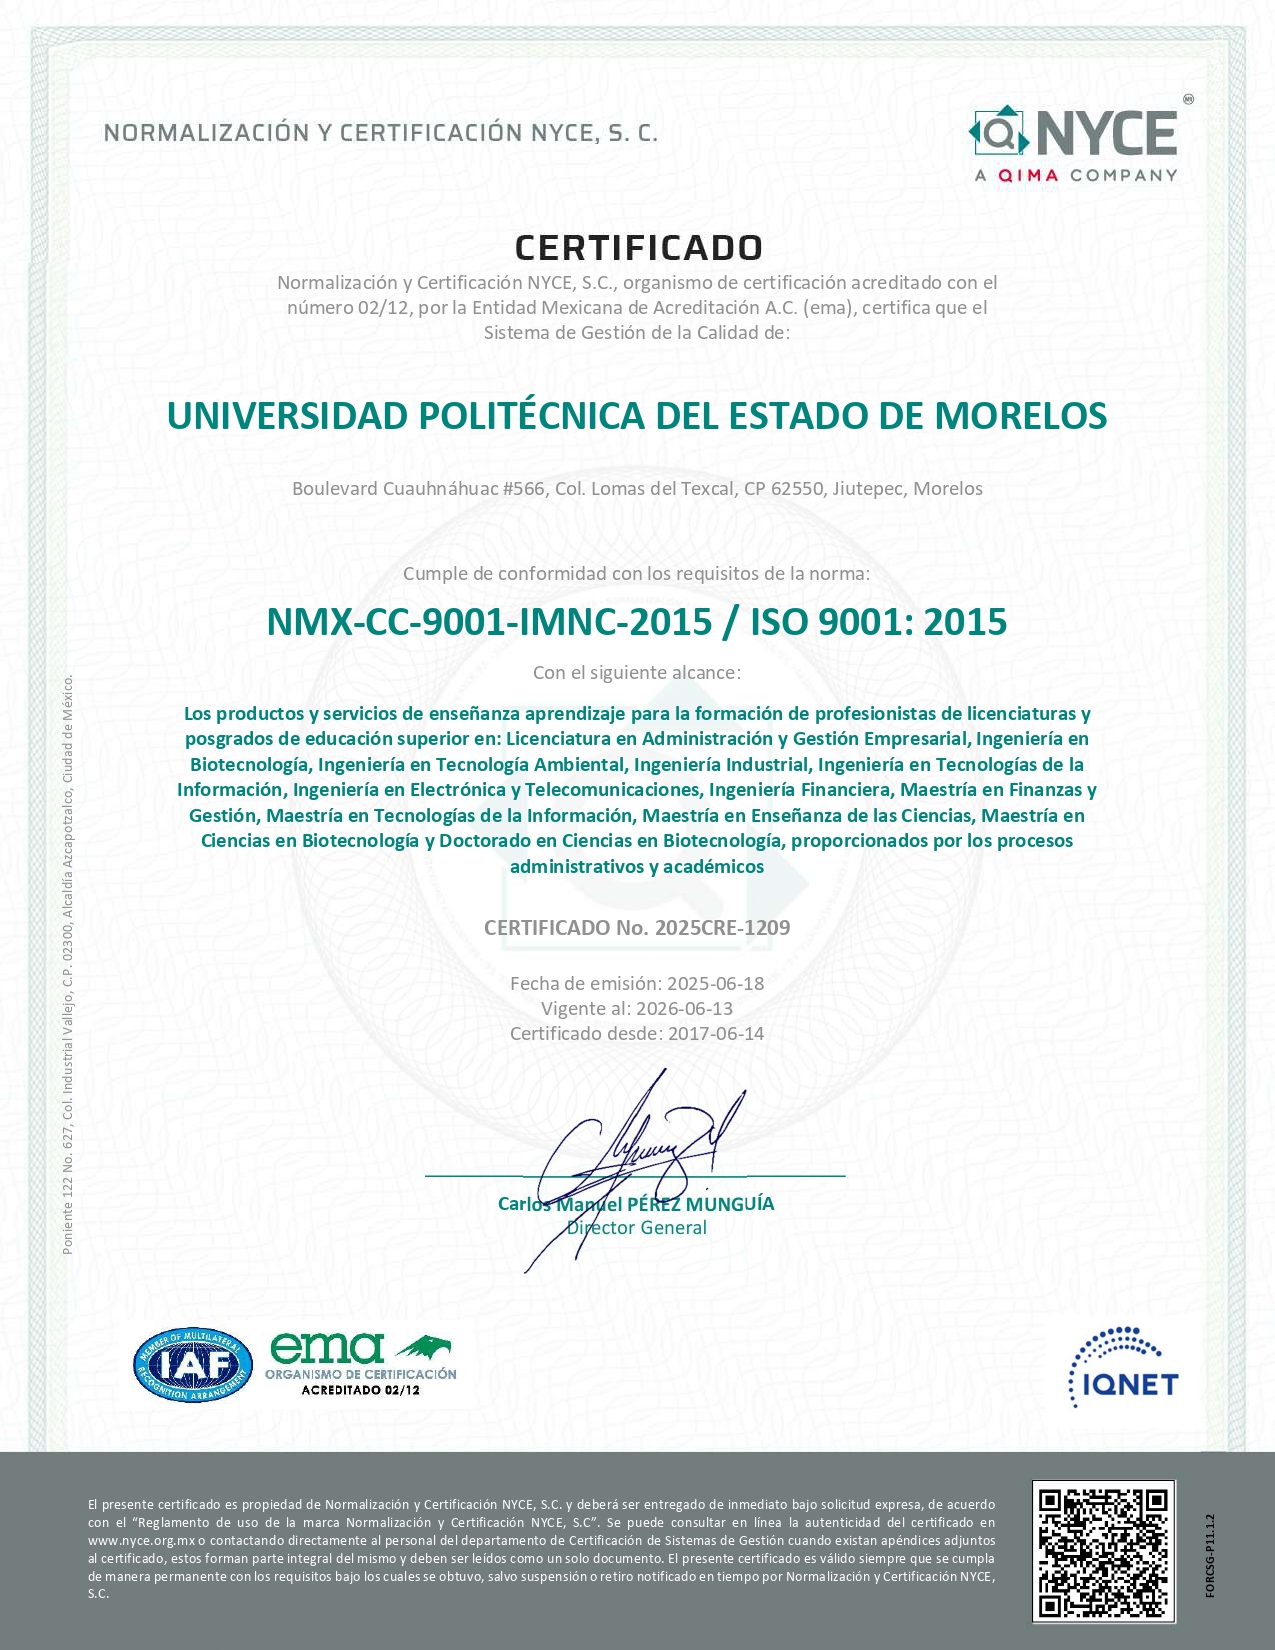Click the 'A QIMA COMPANY' tagline
This screenshot has height=1650, width=1275.
click(x=1076, y=176)
